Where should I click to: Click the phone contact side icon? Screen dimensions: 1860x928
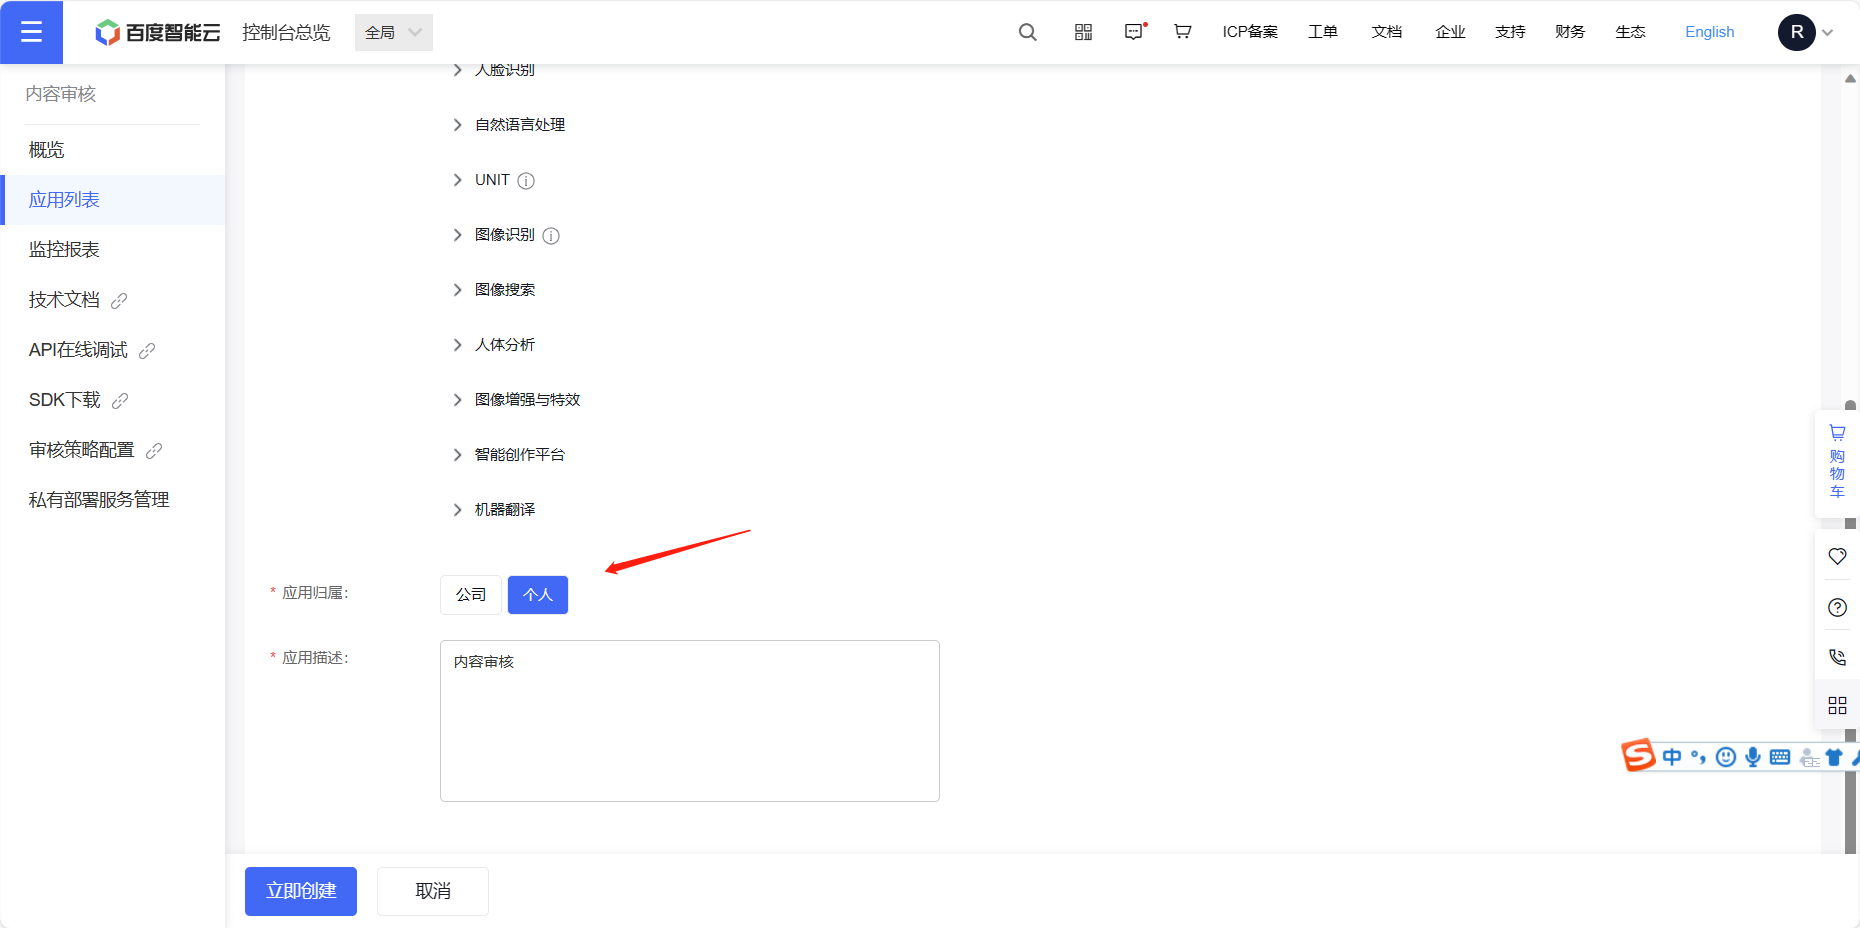[x=1837, y=657]
